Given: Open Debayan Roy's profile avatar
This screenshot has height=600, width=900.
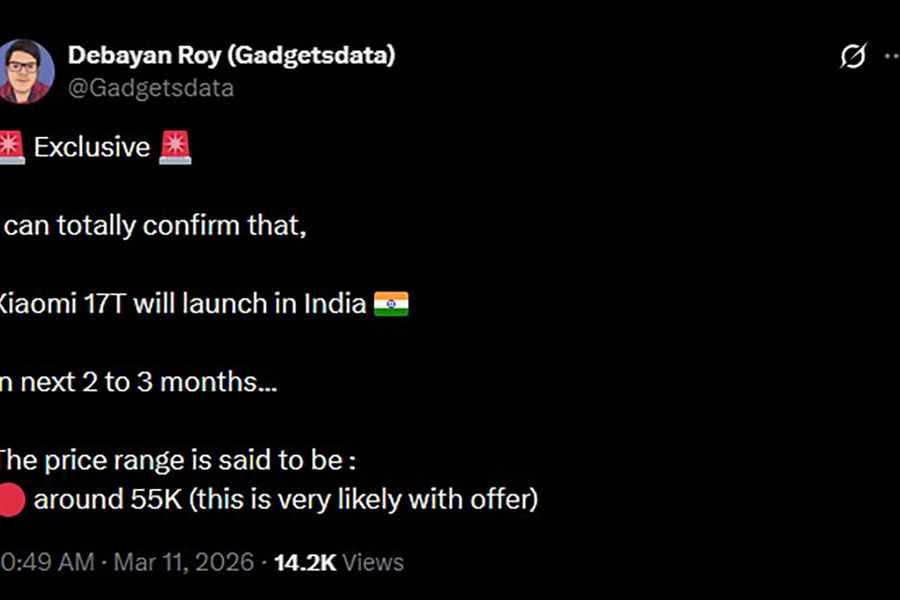Looking at the screenshot, I should 25,71.
